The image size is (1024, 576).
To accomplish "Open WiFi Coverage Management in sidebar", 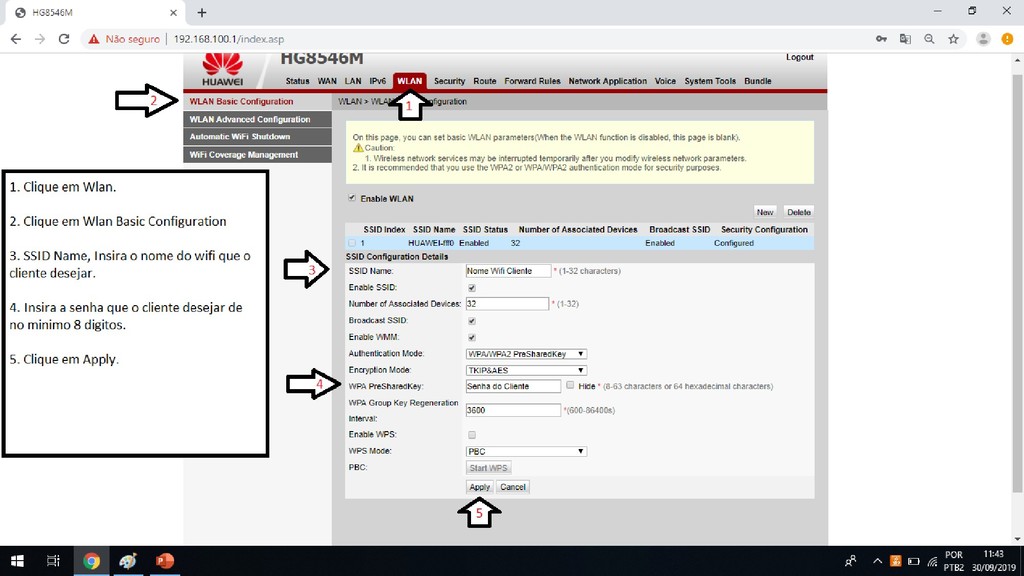I will coord(257,155).
